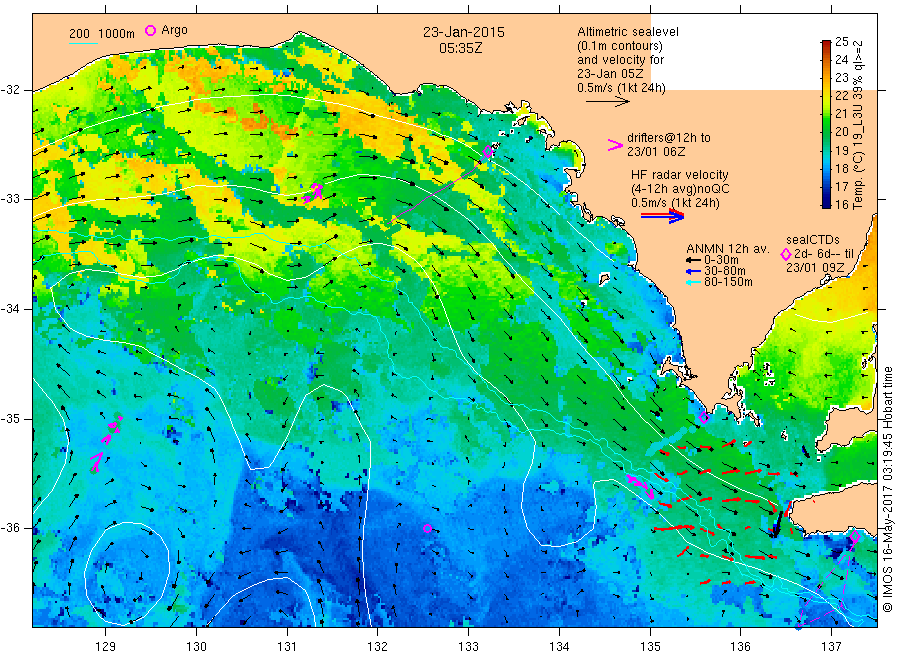Click the 'ANMN 12h av.' legend heading

[x=728, y=249]
